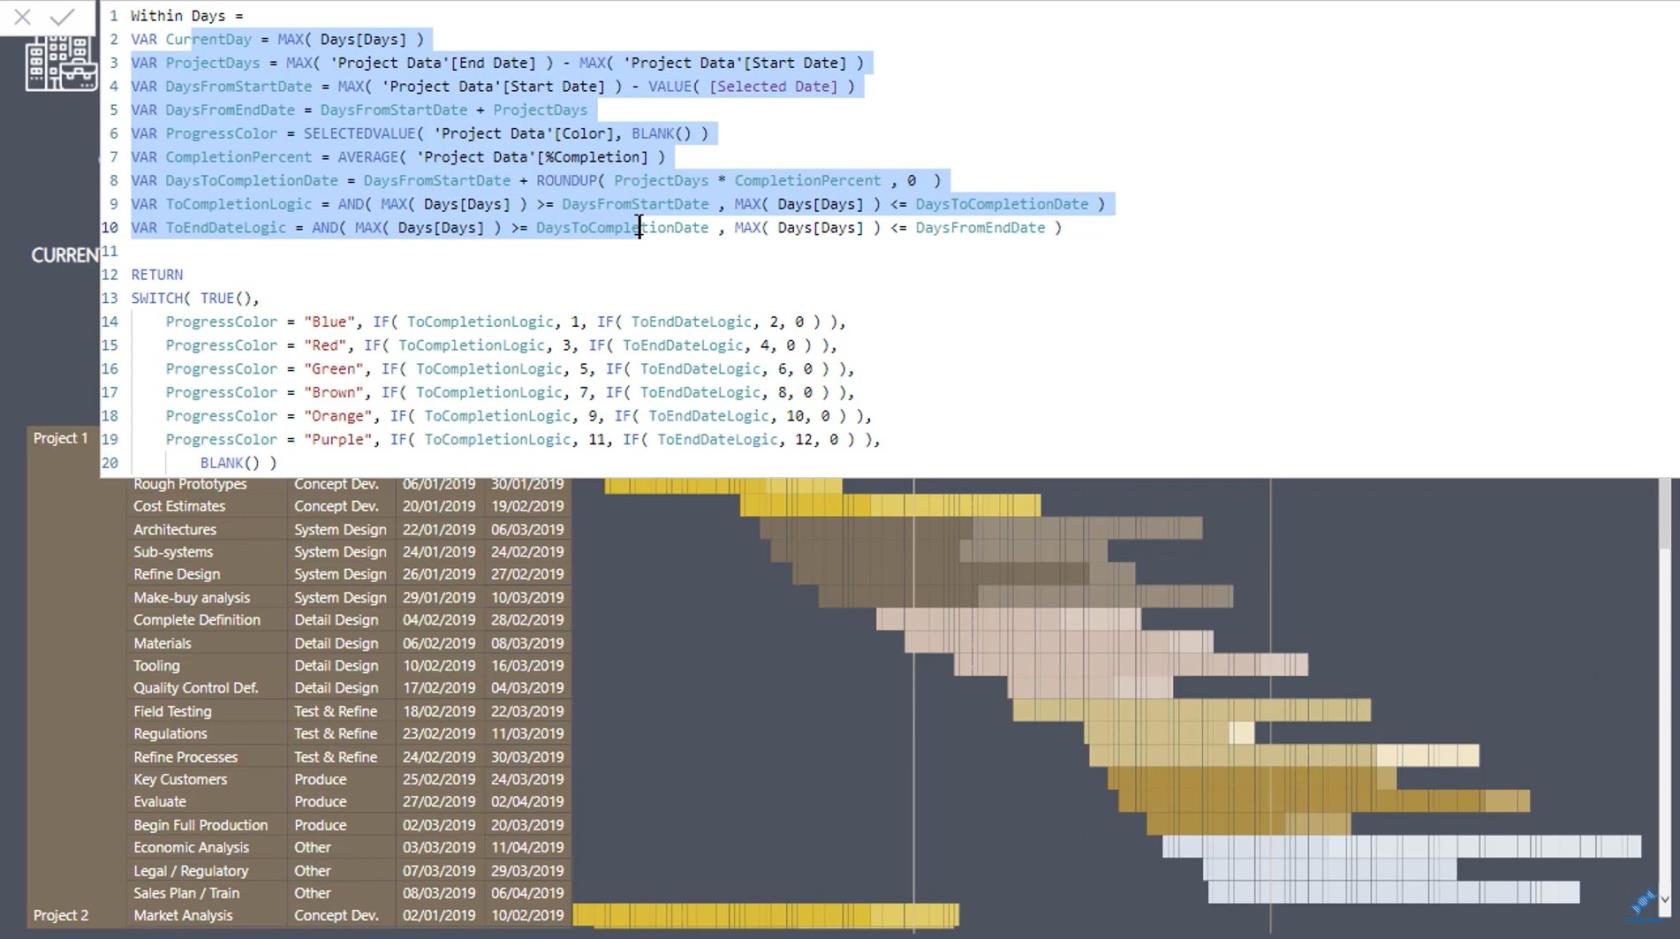Screen dimensions: 1680x939
Task: Select the Sales Plan / Train task
Action: [186, 893]
